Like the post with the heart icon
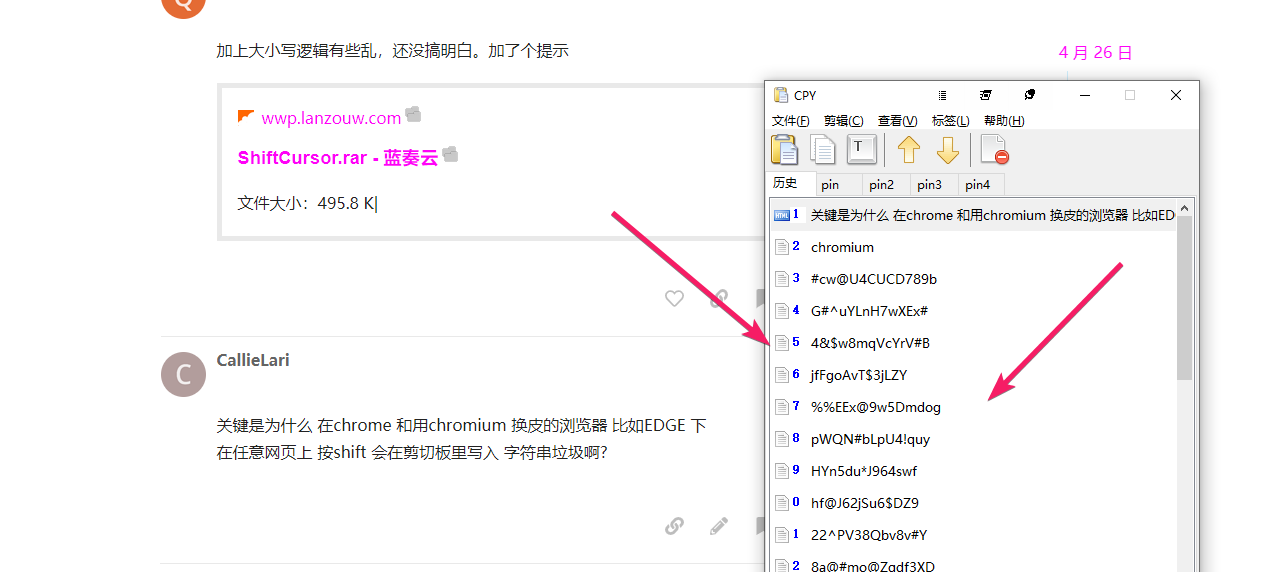 click(x=674, y=298)
